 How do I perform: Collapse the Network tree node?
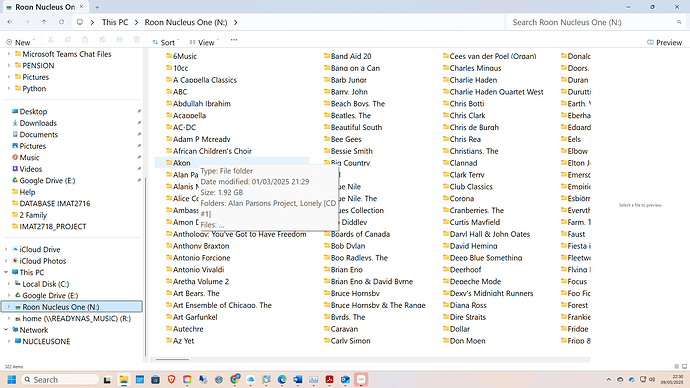(x=6, y=329)
